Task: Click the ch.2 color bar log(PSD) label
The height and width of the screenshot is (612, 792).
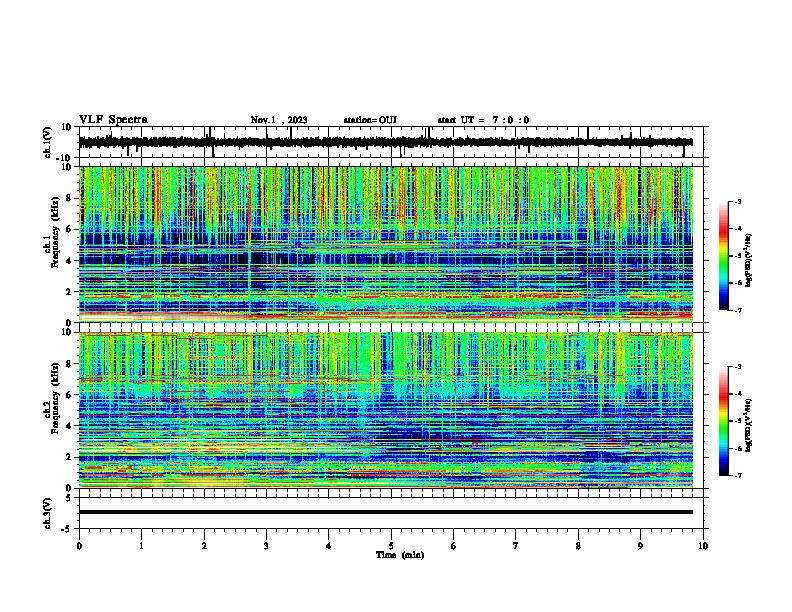Action: (x=749, y=425)
